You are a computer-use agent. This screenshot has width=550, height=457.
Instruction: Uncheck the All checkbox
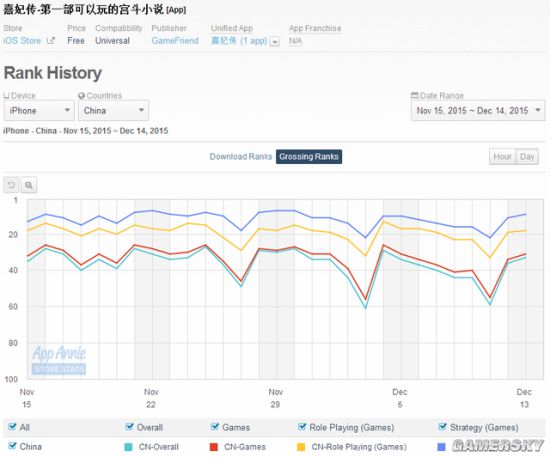pos(12,427)
